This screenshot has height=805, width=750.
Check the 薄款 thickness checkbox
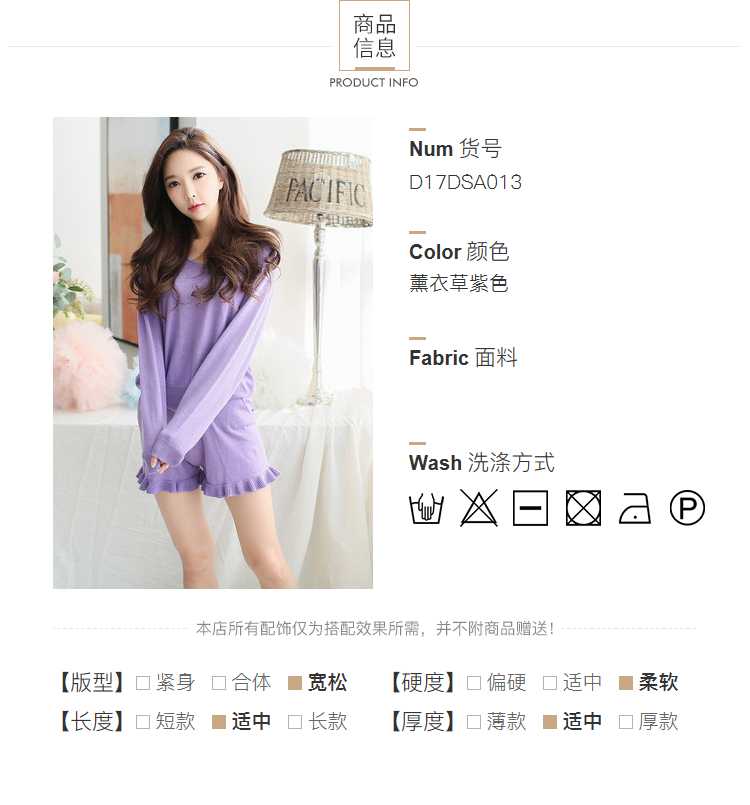tap(474, 722)
